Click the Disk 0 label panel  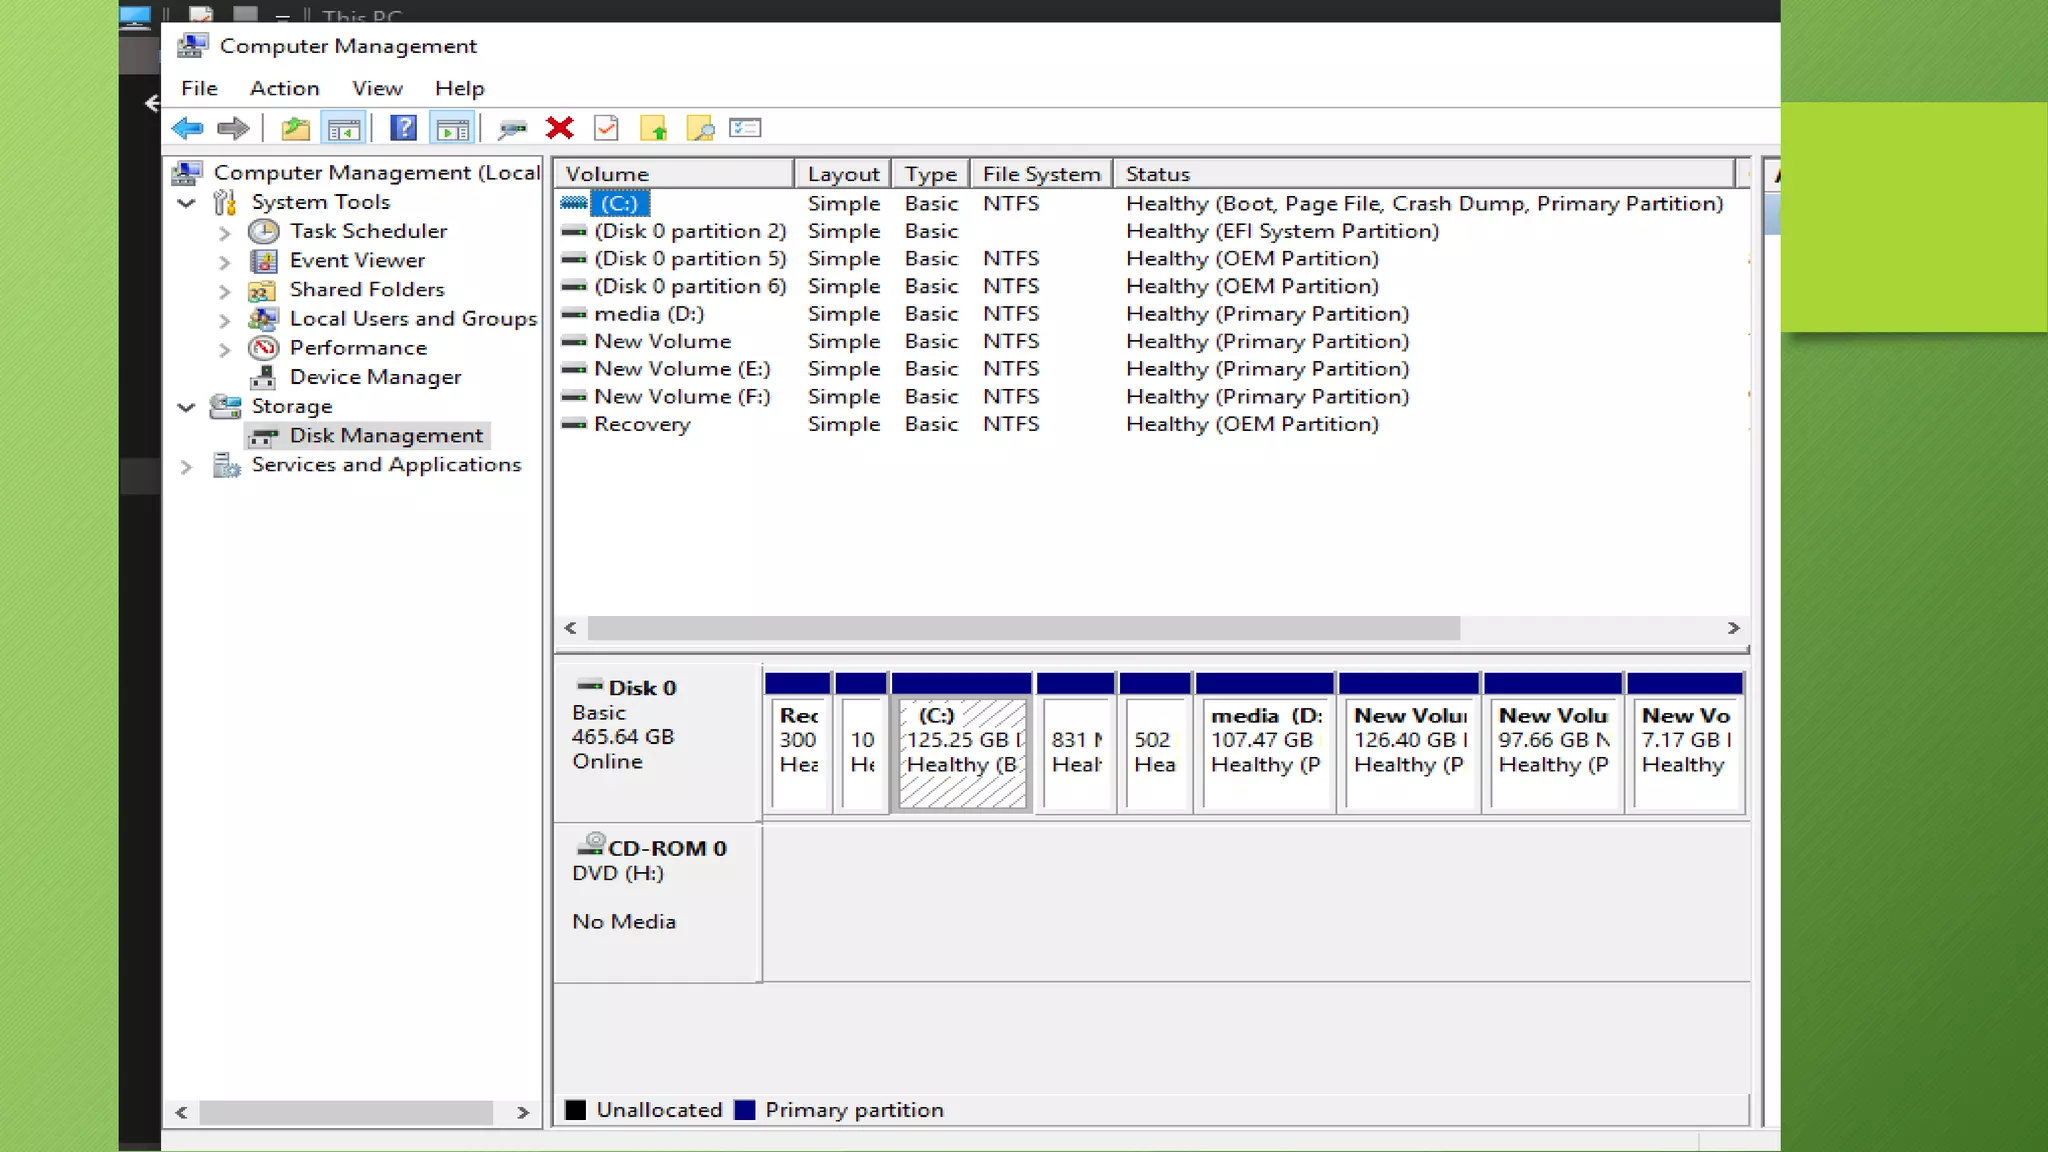pyautogui.click(x=657, y=741)
